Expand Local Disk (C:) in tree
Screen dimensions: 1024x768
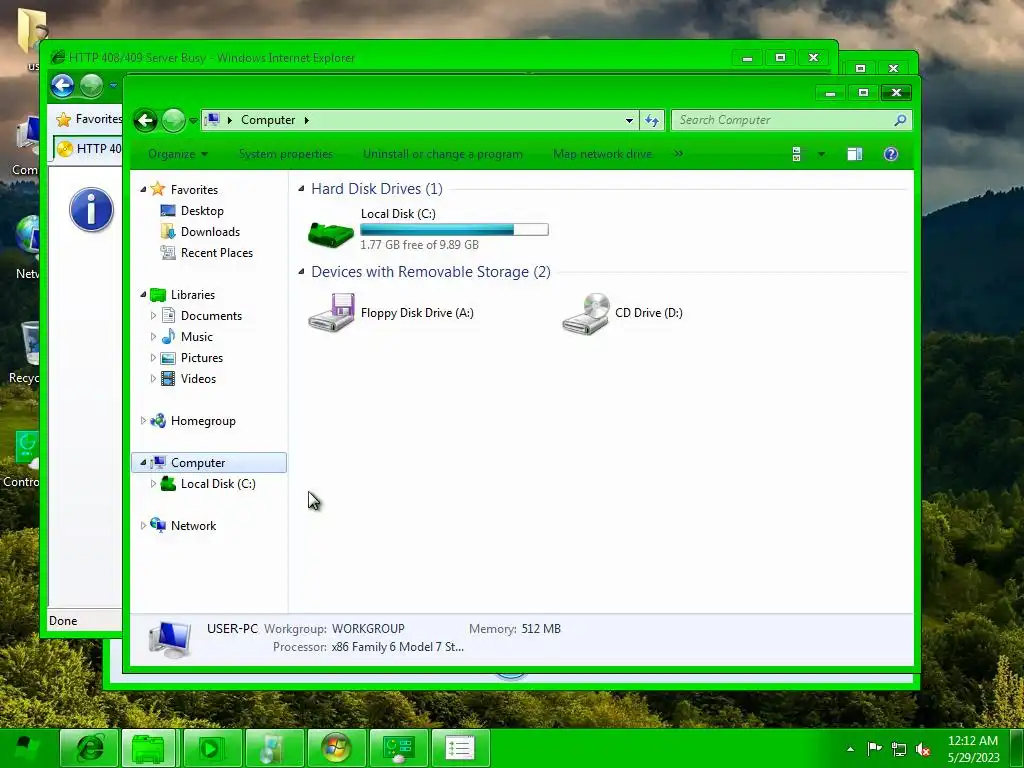153,484
